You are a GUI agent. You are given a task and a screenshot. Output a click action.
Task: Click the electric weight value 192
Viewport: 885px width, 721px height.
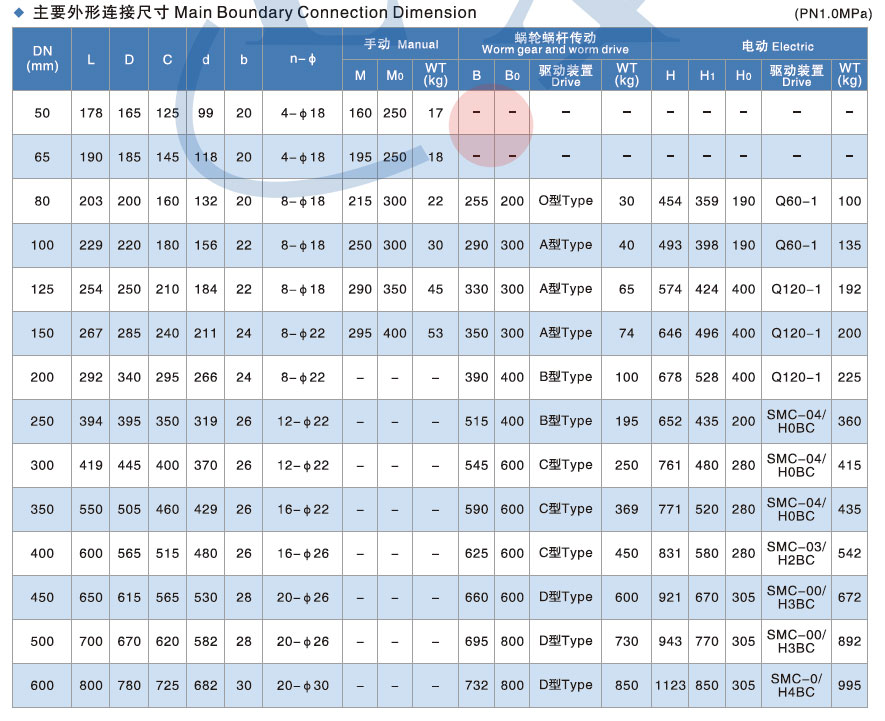tap(849, 289)
